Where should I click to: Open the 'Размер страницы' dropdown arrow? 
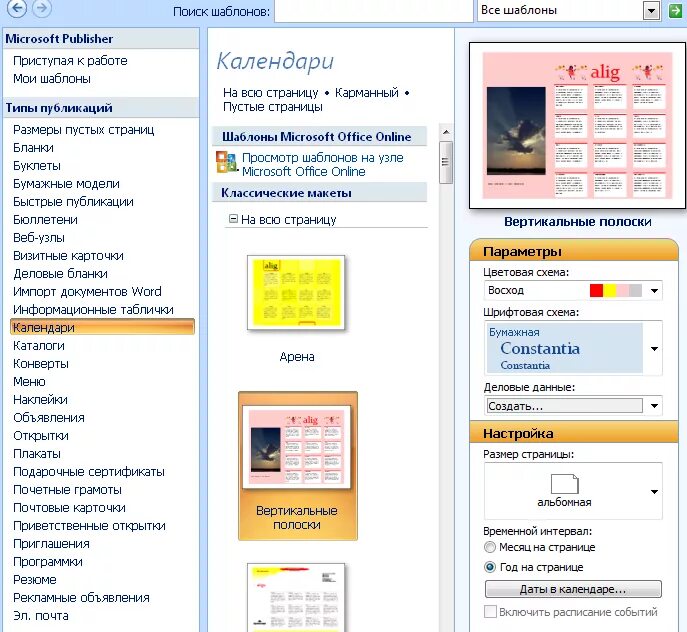654,491
